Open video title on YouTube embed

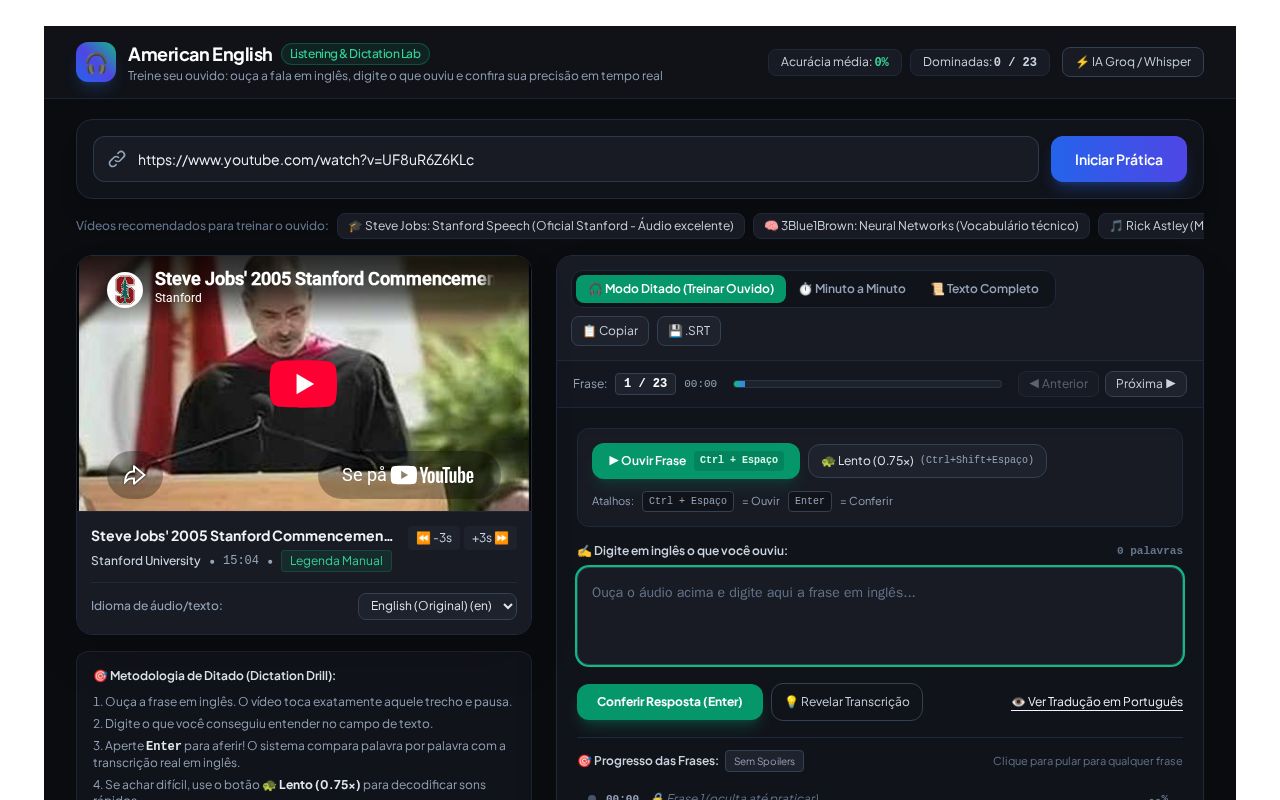pos(324,279)
